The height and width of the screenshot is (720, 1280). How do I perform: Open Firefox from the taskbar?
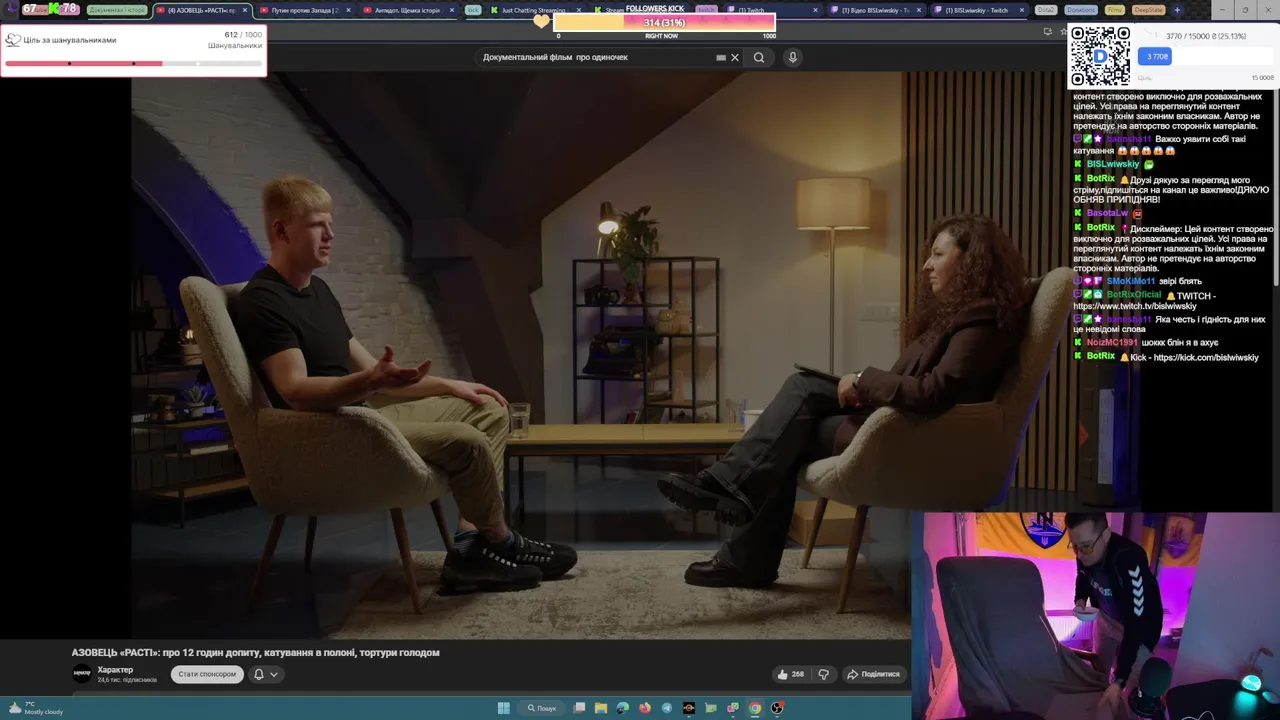click(645, 708)
